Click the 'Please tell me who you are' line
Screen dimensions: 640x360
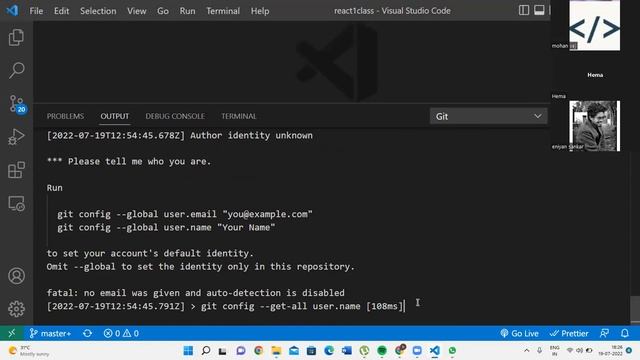(129, 162)
